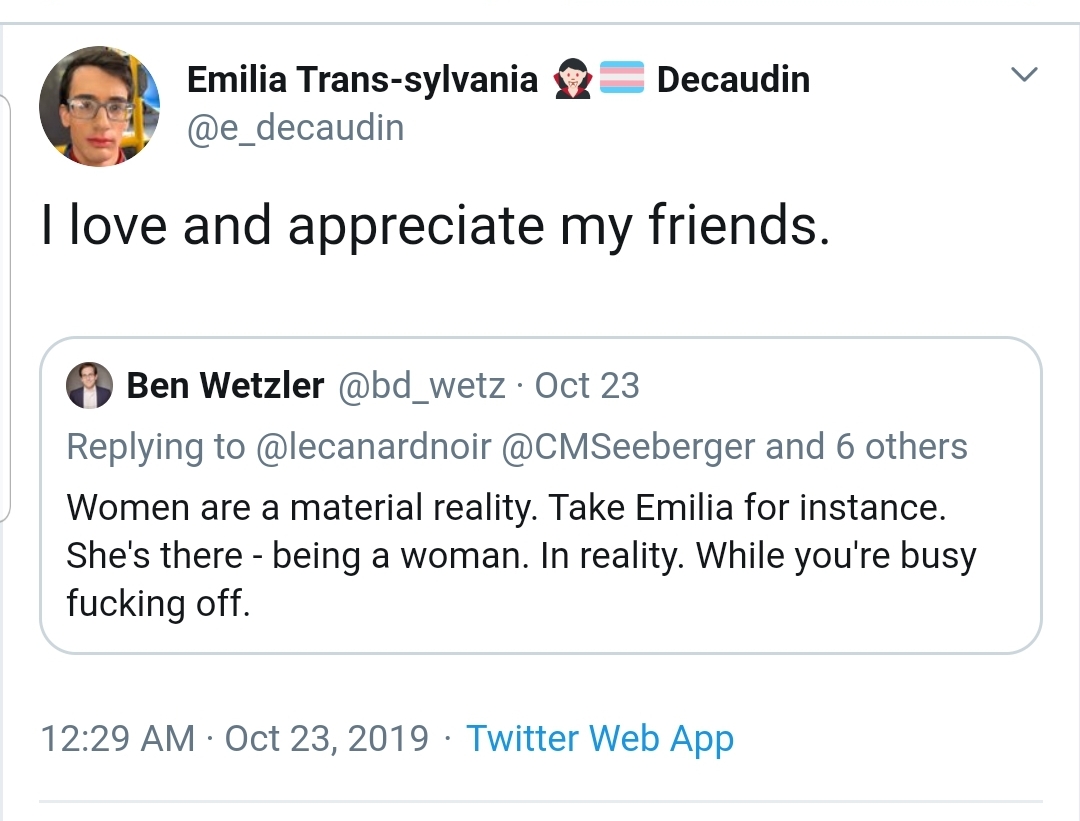
Task: Click the display name Emilia Trans-sylvania
Action: click(x=362, y=80)
